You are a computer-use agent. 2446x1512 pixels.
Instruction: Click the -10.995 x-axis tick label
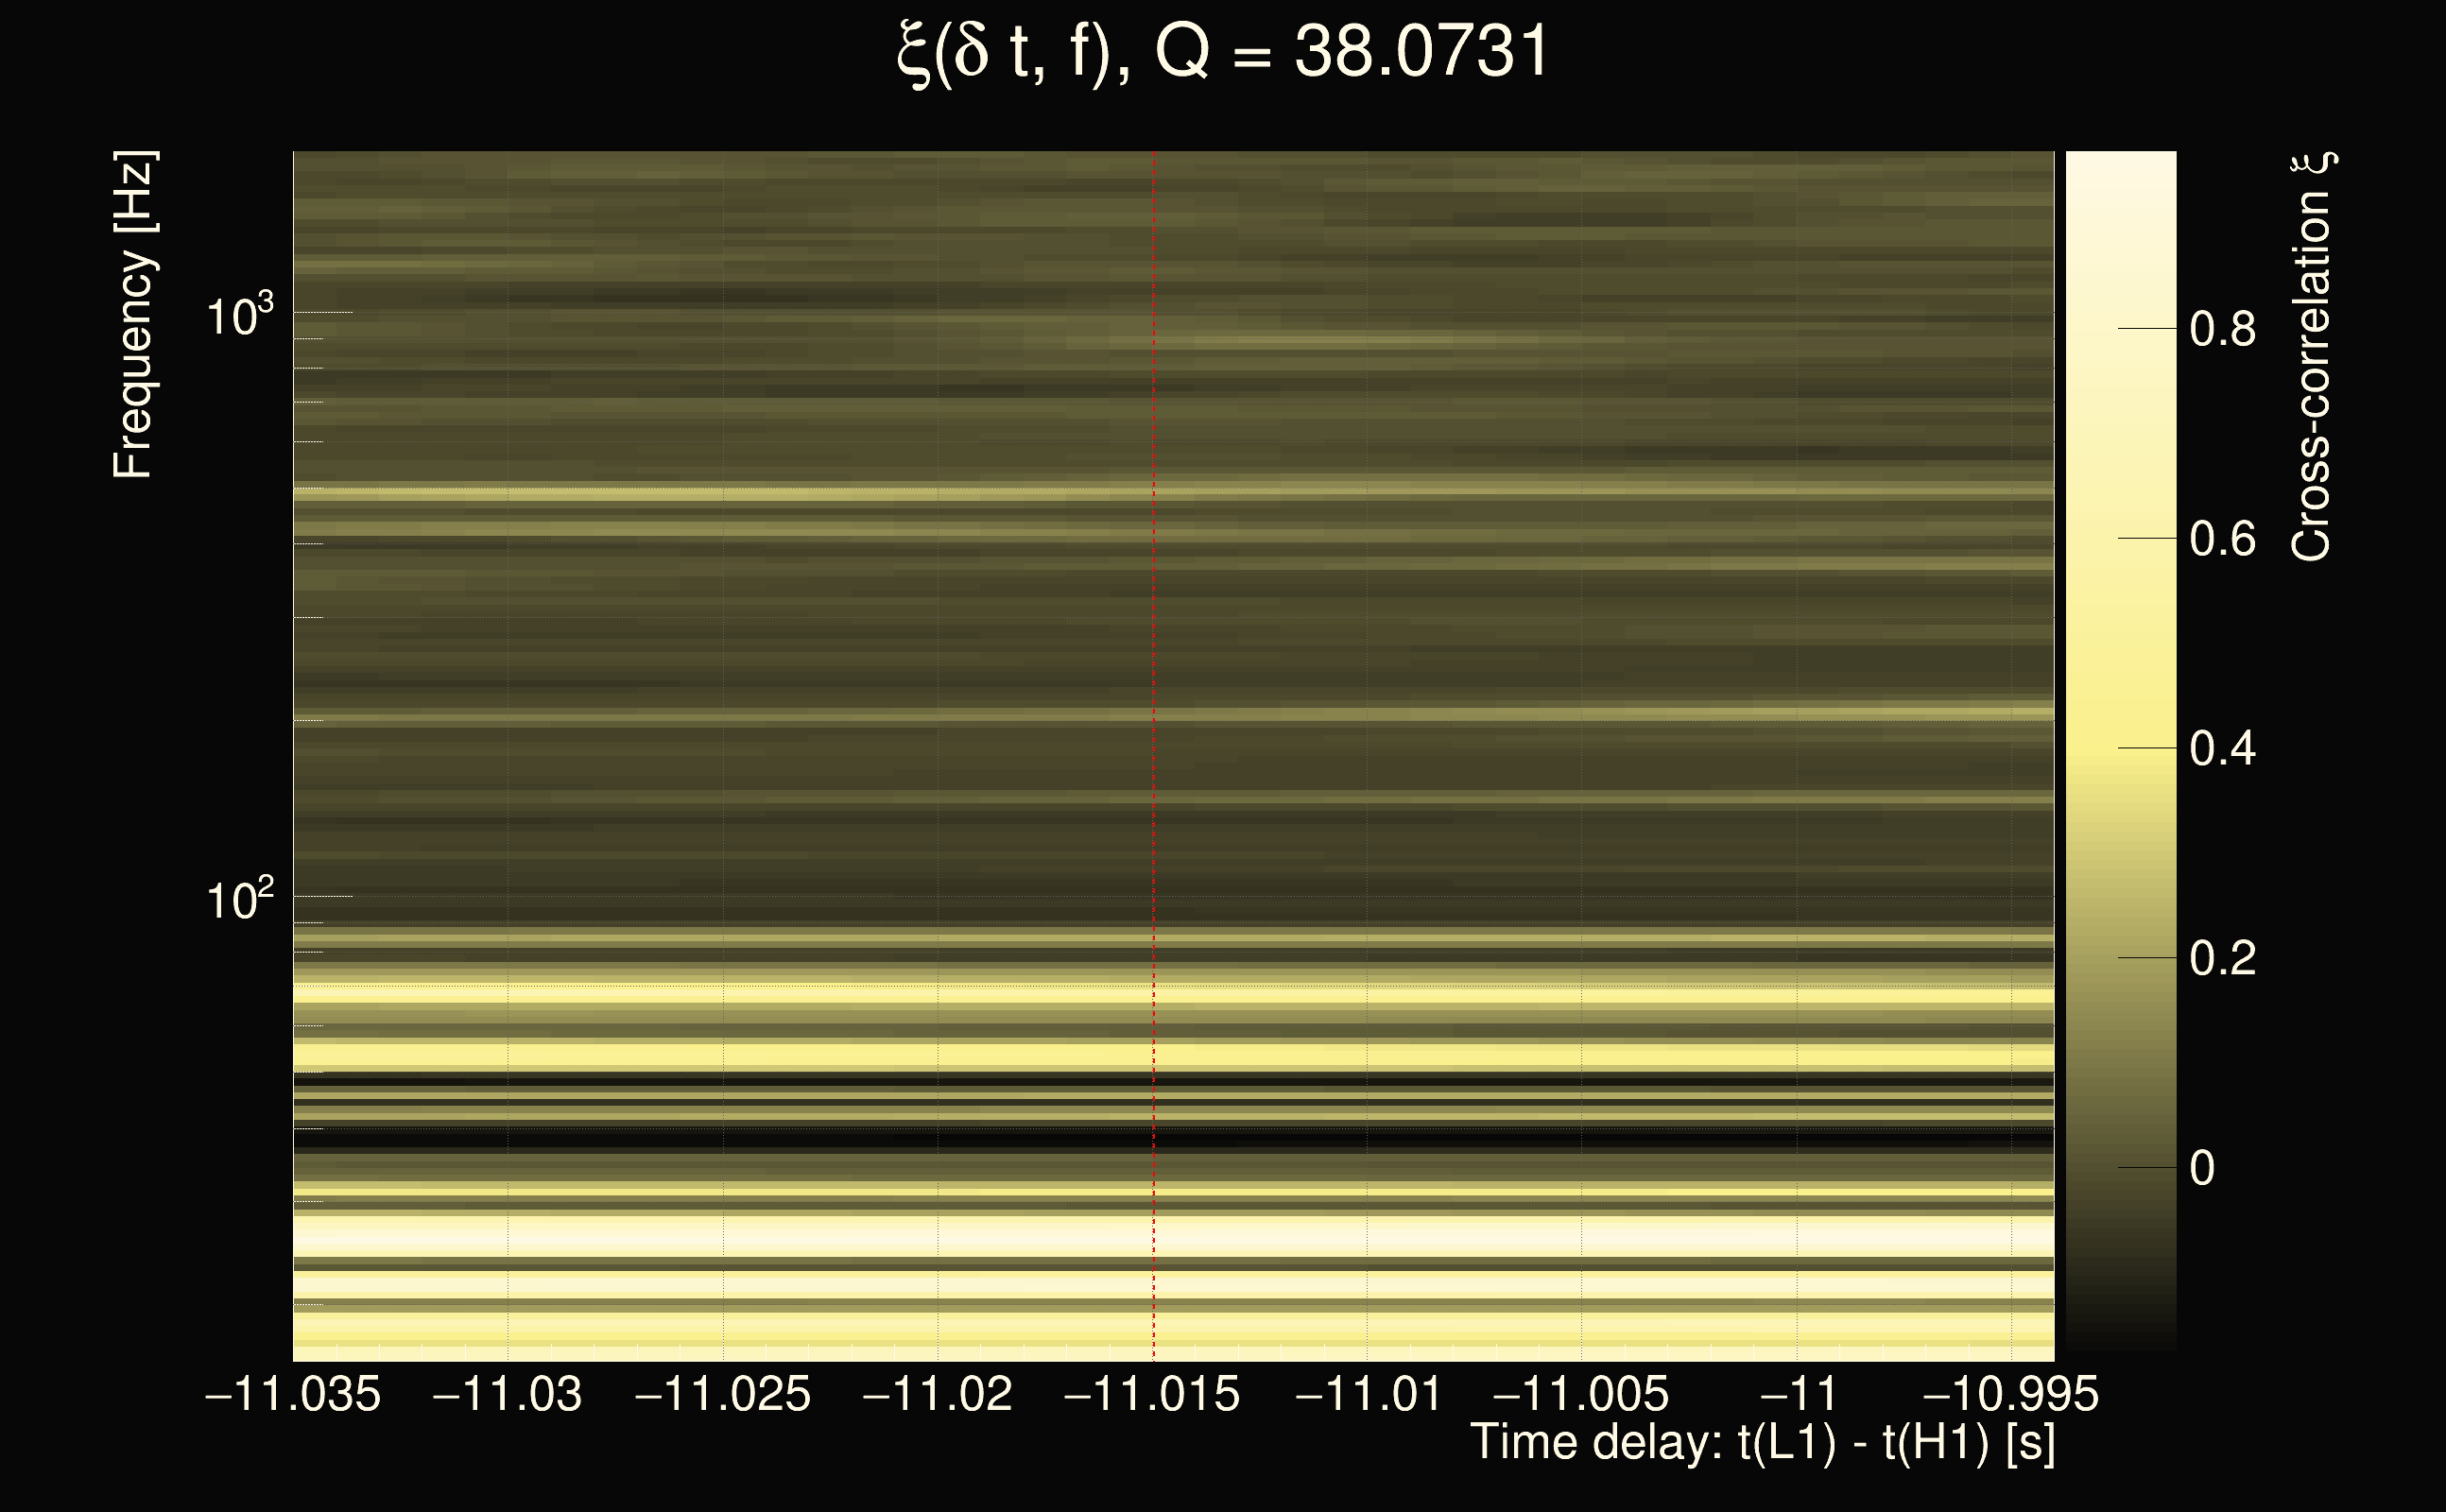[x=2010, y=1394]
